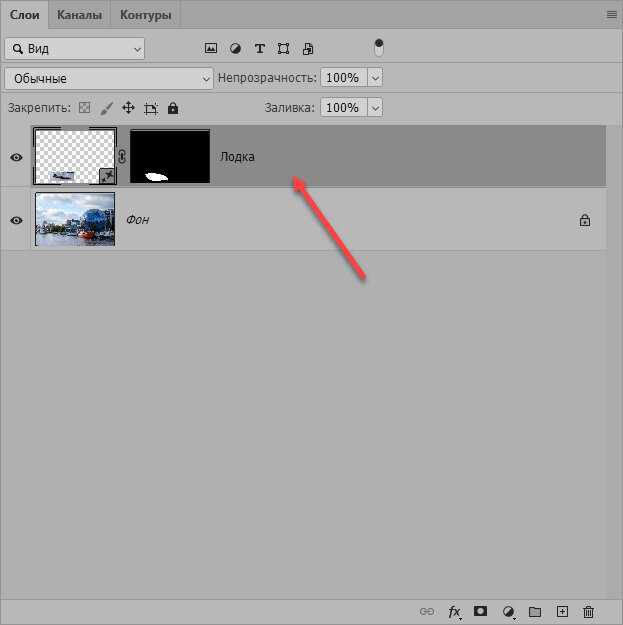Lock transparent pixels icon
Screen dimensions: 623x625
[x=85, y=108]
